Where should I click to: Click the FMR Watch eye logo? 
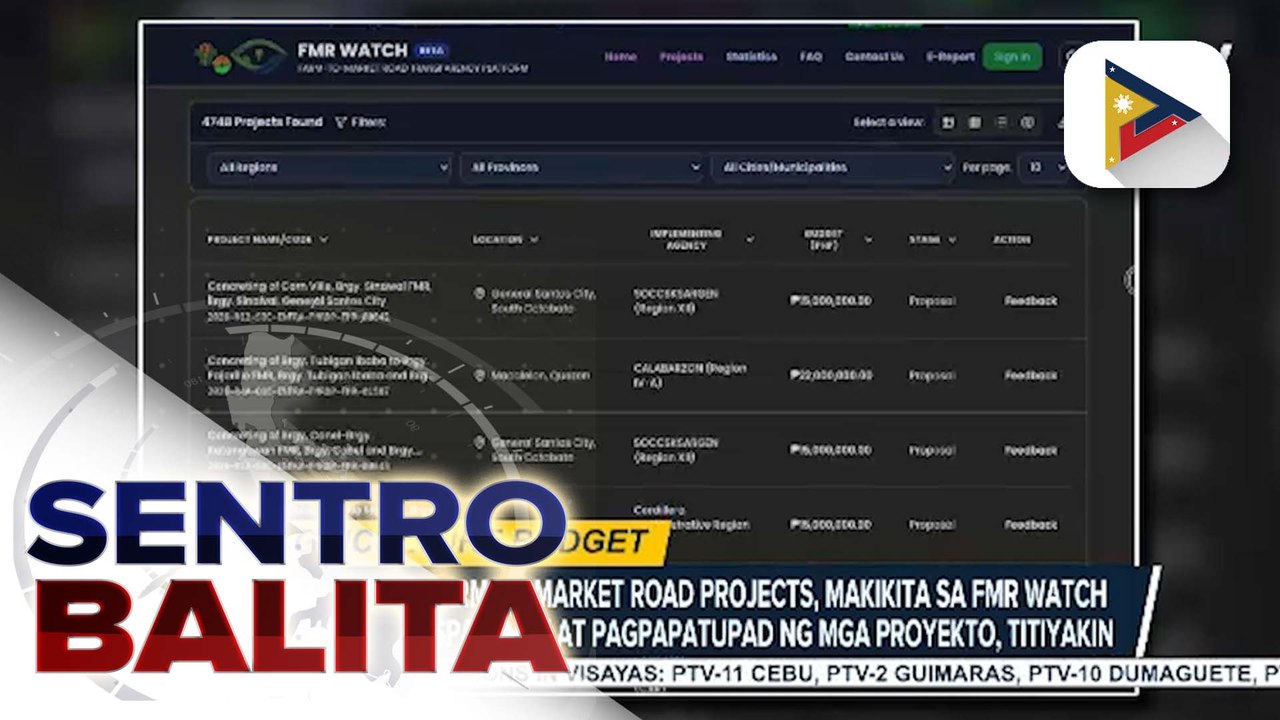258,56
